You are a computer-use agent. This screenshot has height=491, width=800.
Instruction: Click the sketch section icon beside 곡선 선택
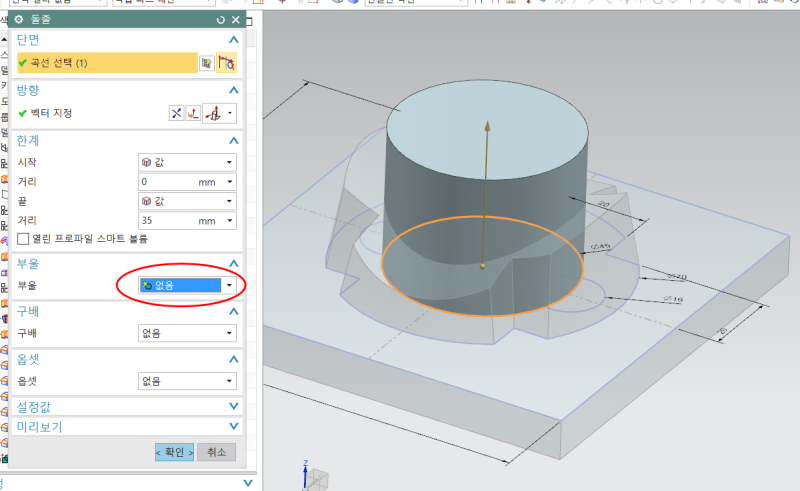point(206,63)
